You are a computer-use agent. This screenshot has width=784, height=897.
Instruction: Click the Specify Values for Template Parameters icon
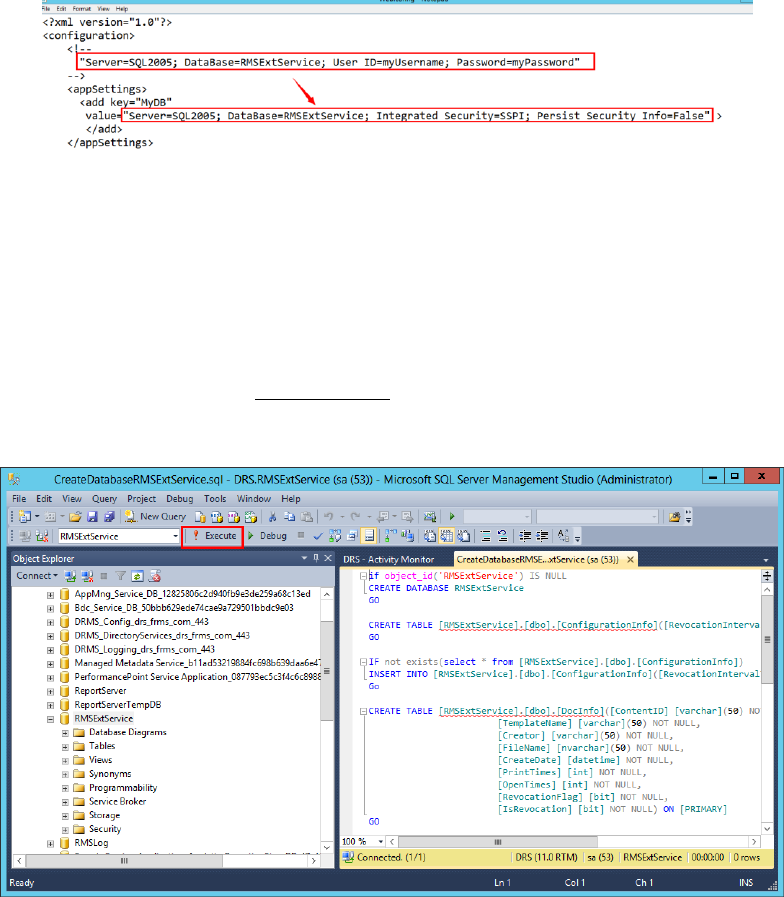pos(563,536)
